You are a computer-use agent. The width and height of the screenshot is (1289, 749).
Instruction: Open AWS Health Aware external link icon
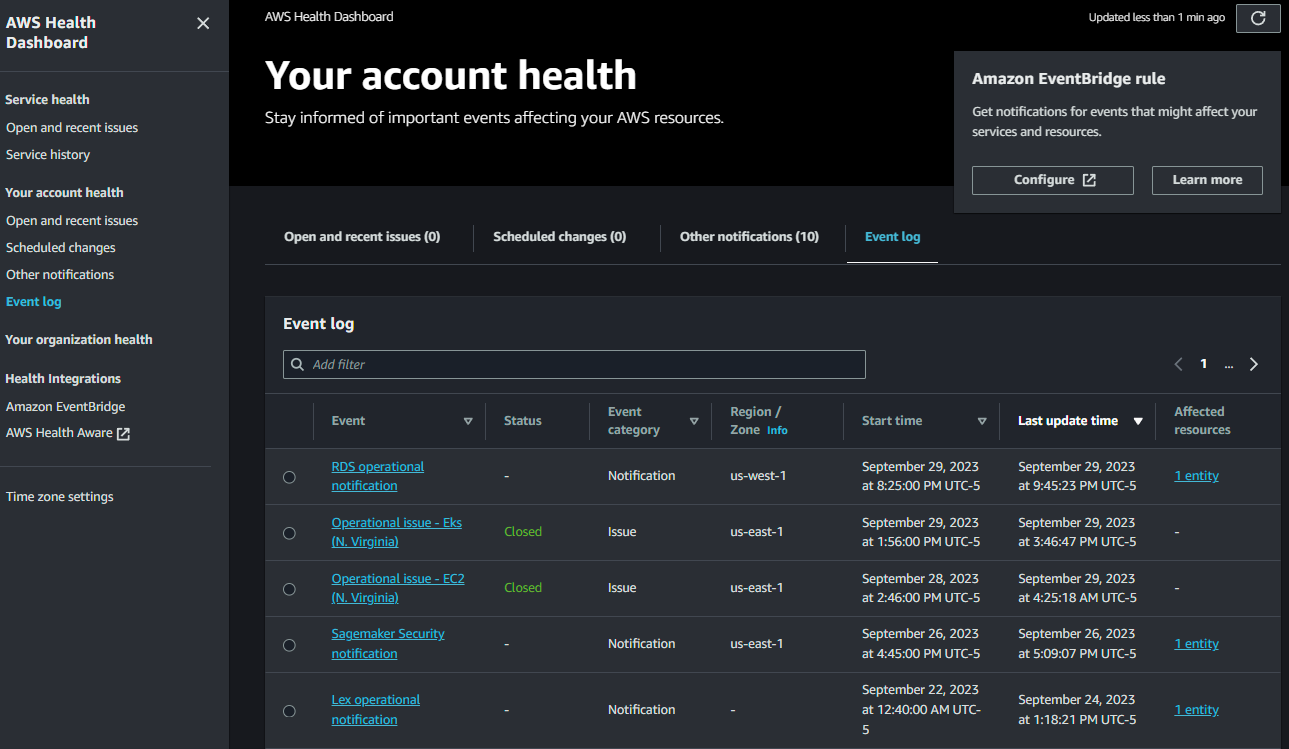tap(123, 434)
